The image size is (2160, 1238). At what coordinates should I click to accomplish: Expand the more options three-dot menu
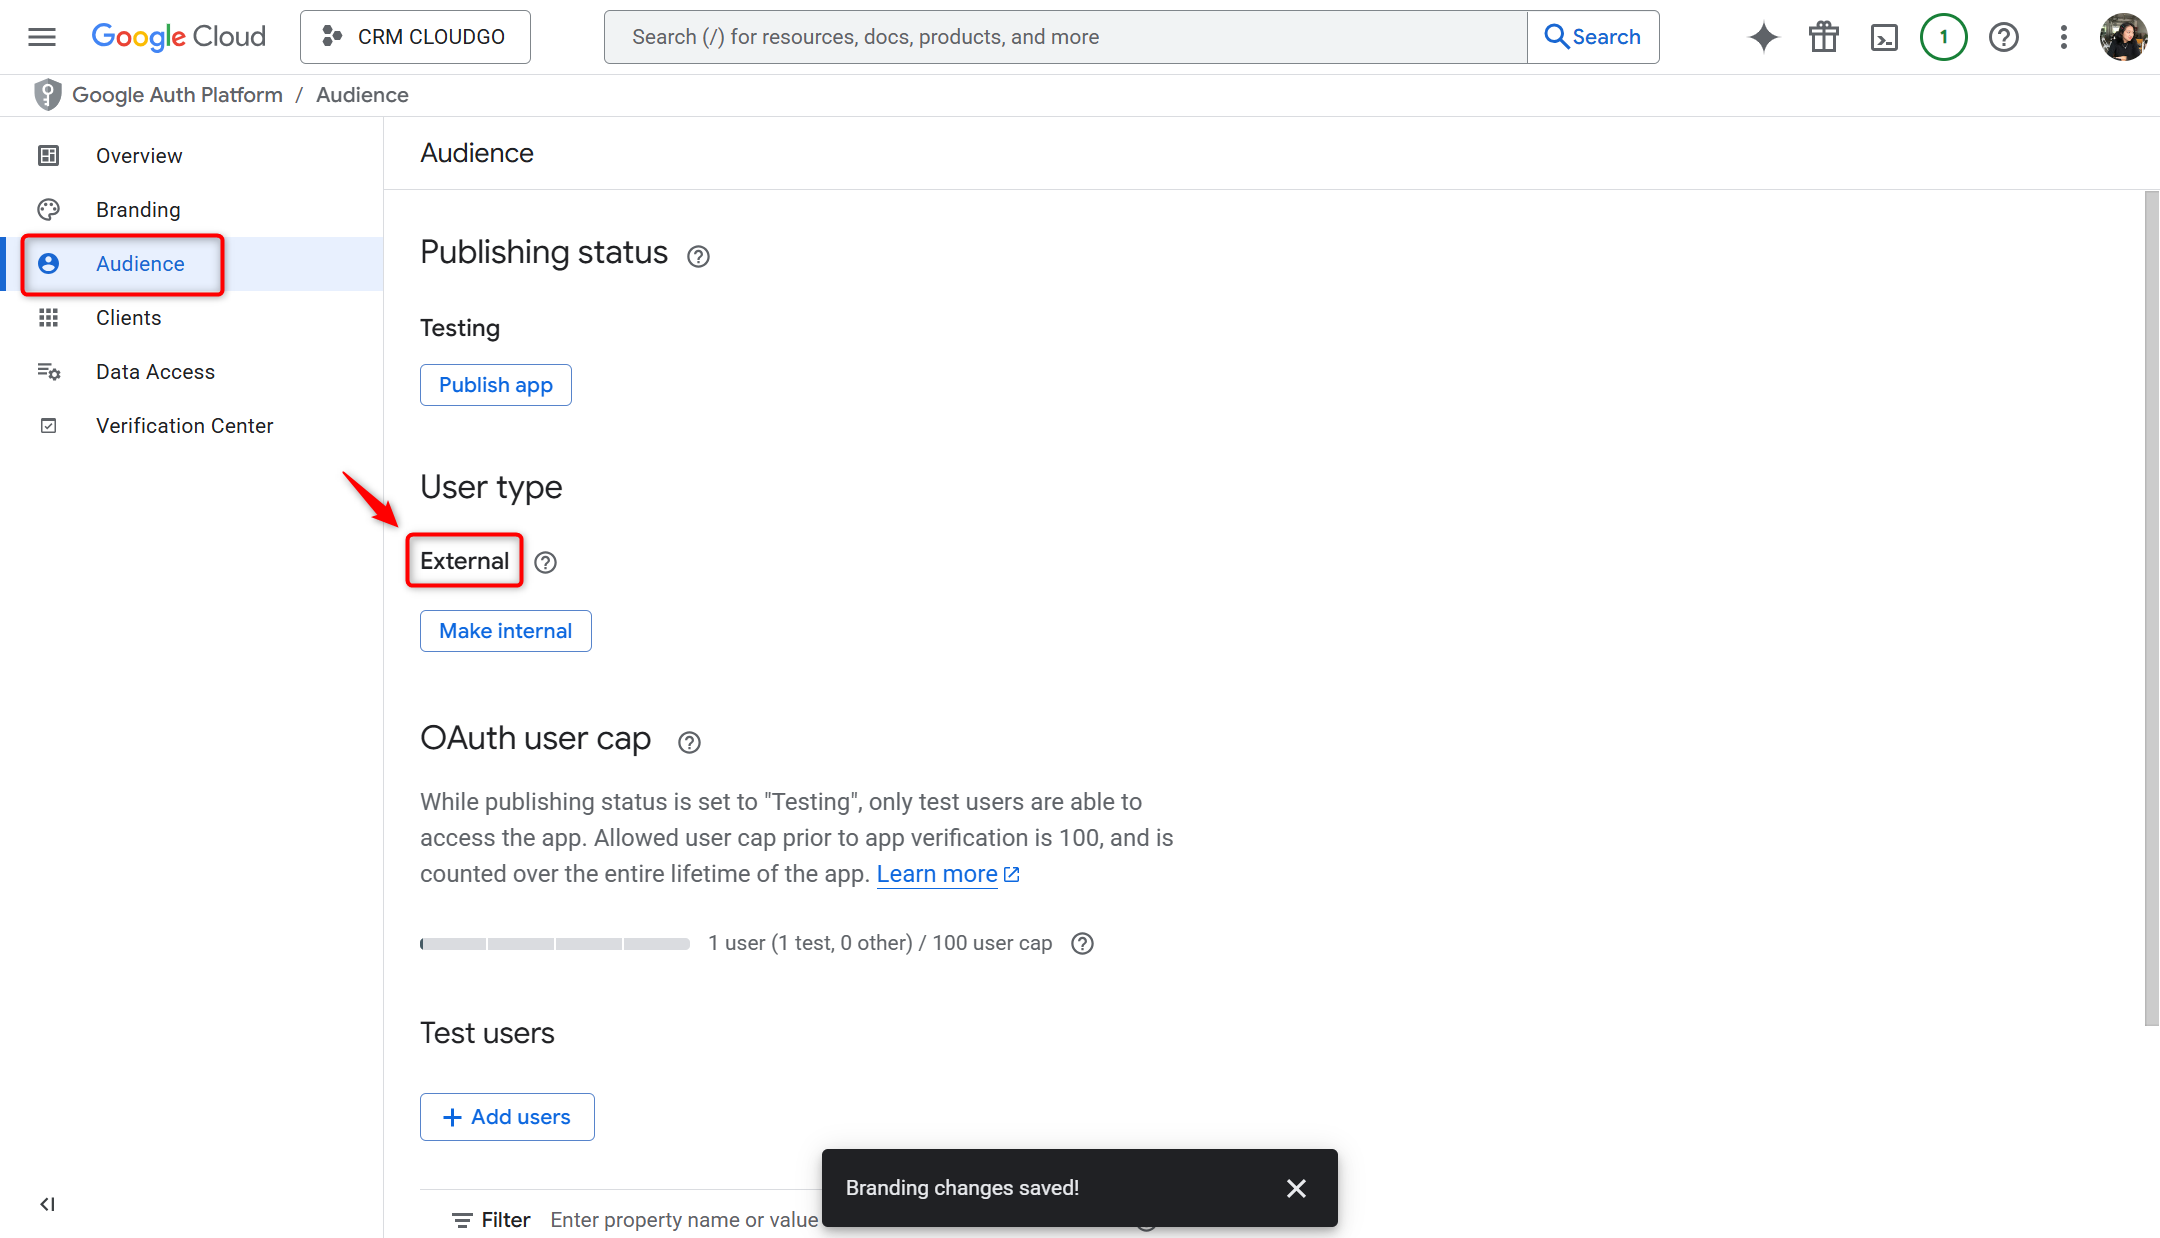click(2063, 36)
